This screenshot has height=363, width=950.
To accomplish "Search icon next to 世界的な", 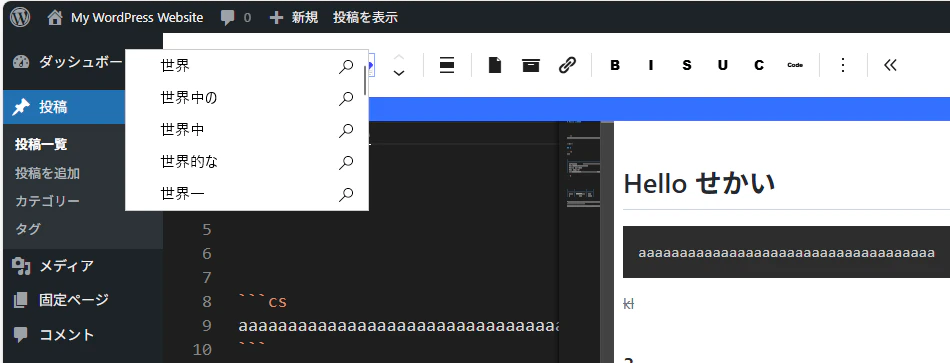I will coord(346,162).
